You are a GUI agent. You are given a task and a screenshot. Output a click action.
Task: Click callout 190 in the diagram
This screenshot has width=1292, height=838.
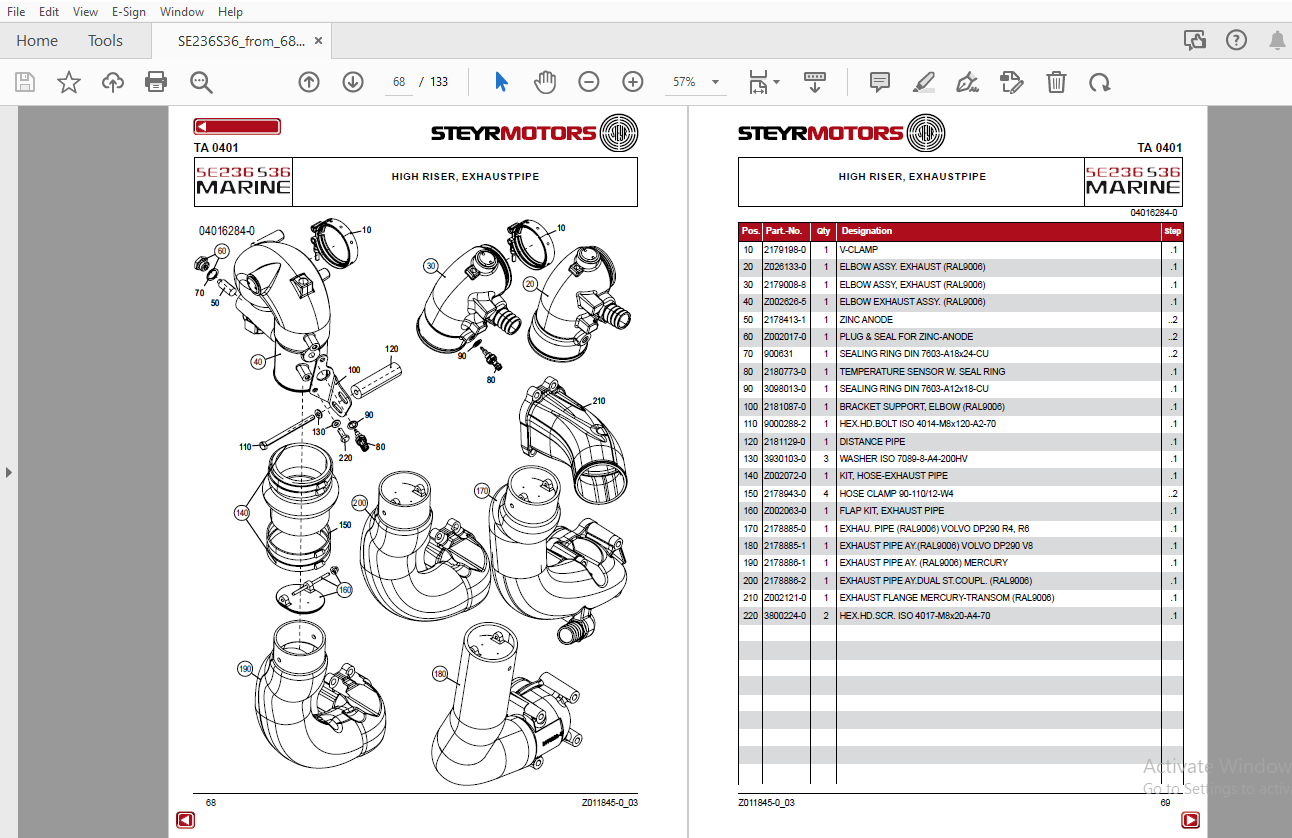tap(245, 668)
